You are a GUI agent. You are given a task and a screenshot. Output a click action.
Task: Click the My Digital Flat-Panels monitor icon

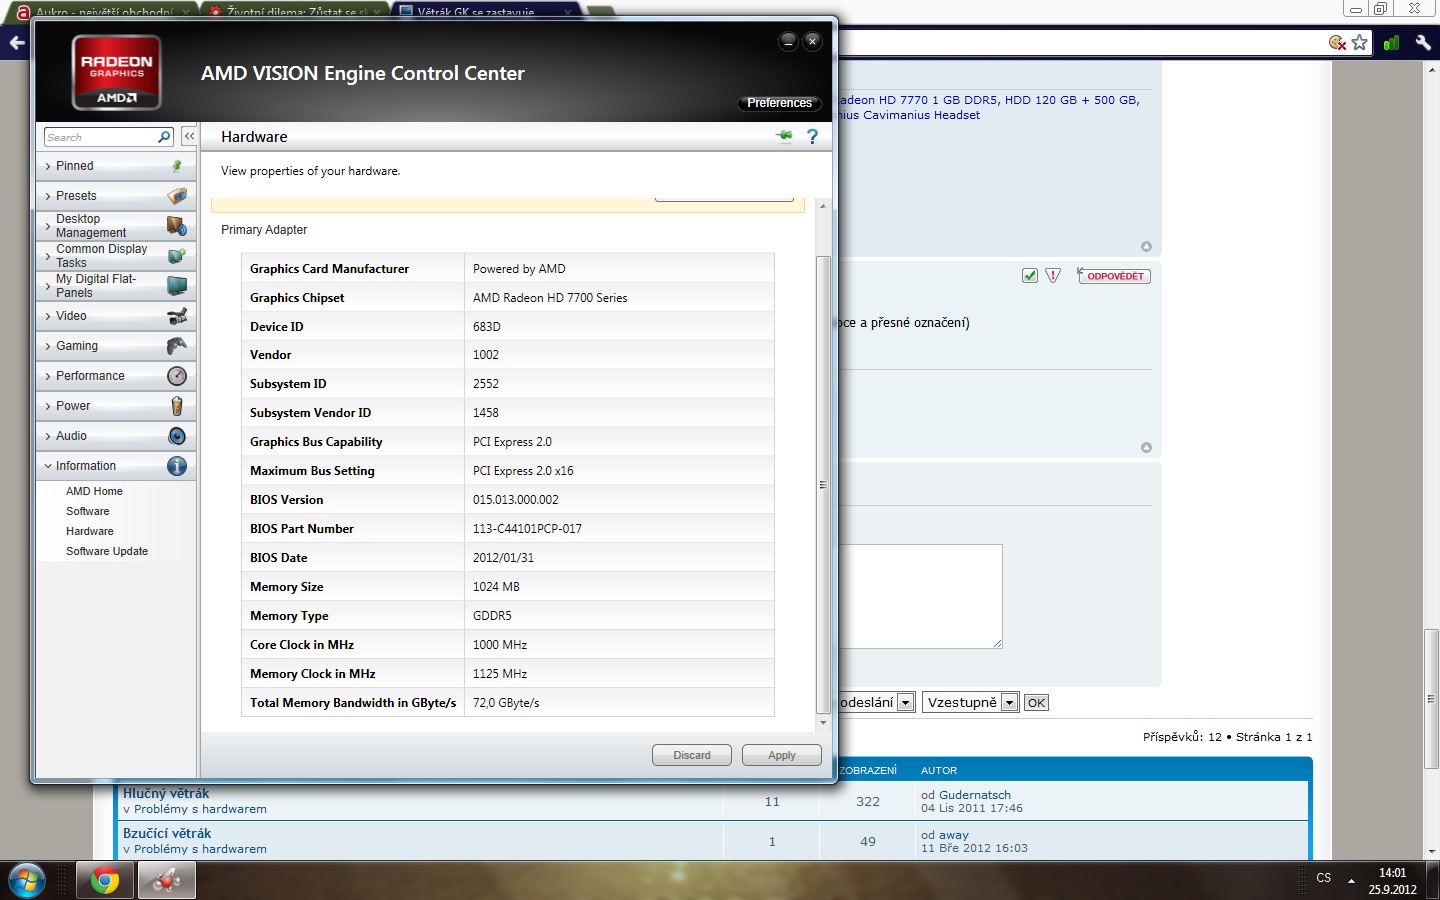177,286
